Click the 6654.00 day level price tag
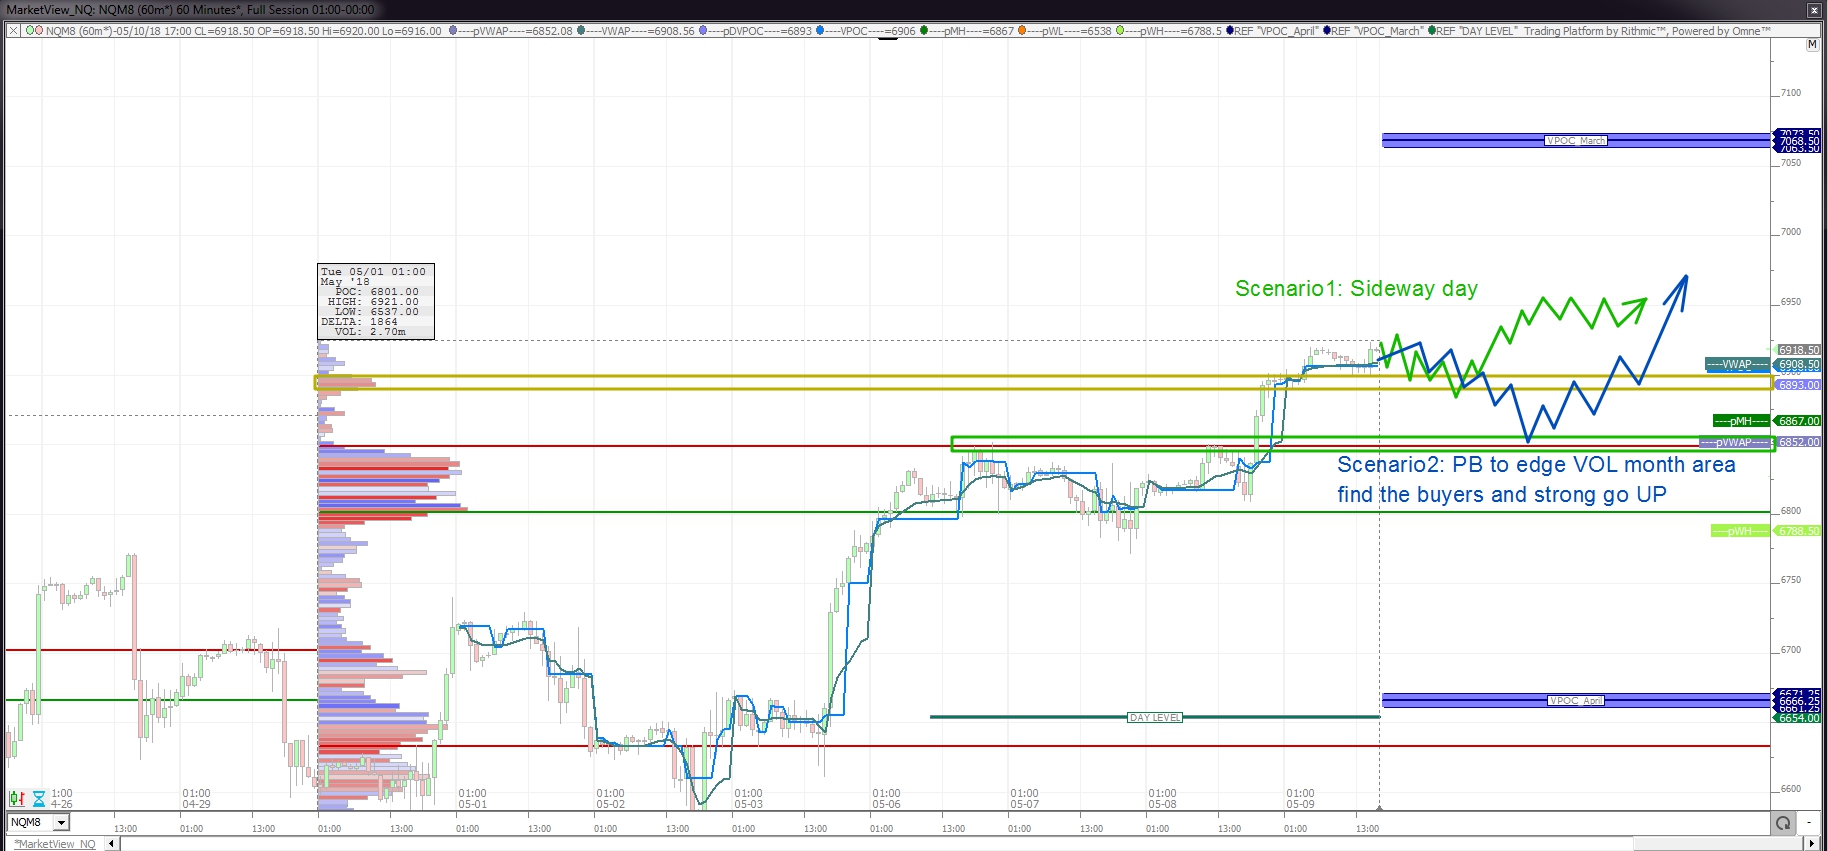 (1798, 718)
